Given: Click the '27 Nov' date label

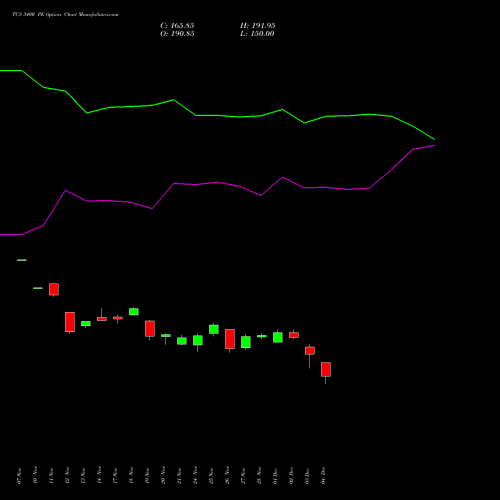Looking at the screenshot, I should (243, 476).
